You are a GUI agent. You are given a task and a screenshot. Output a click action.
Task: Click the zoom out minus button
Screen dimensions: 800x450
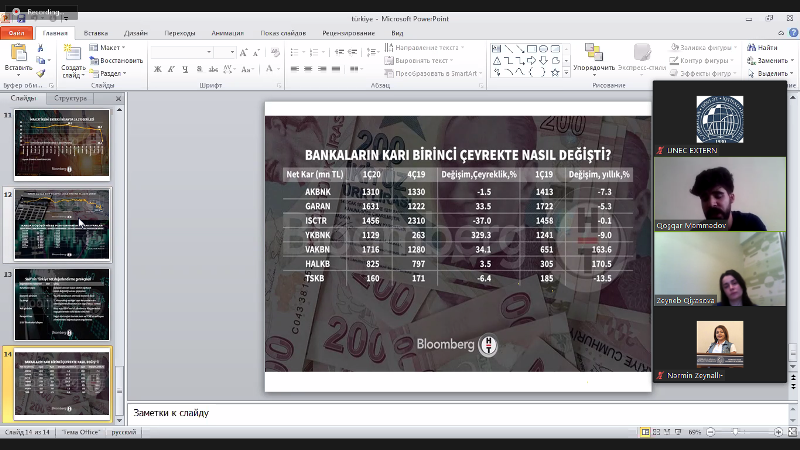point(711,432)
